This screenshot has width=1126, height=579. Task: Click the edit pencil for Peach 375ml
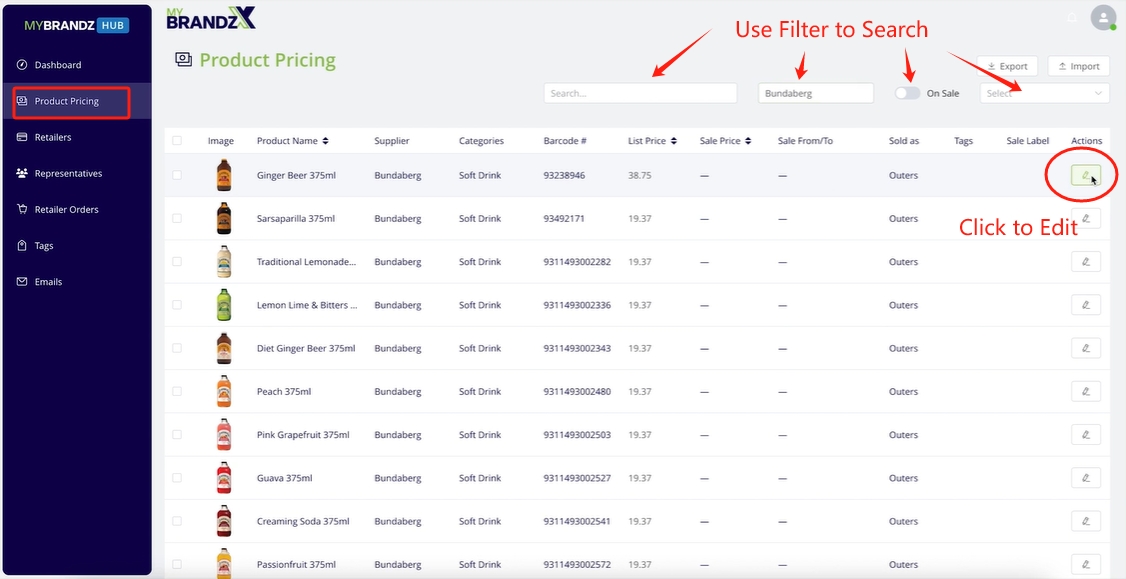1085,392
